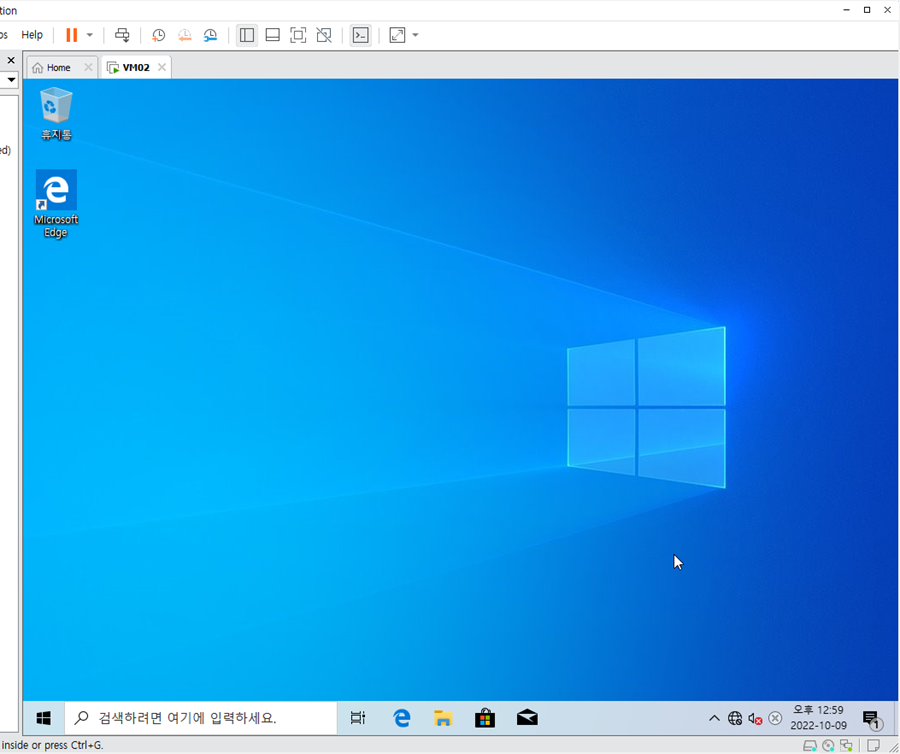Switch to Unity mode

pos(324,35)
